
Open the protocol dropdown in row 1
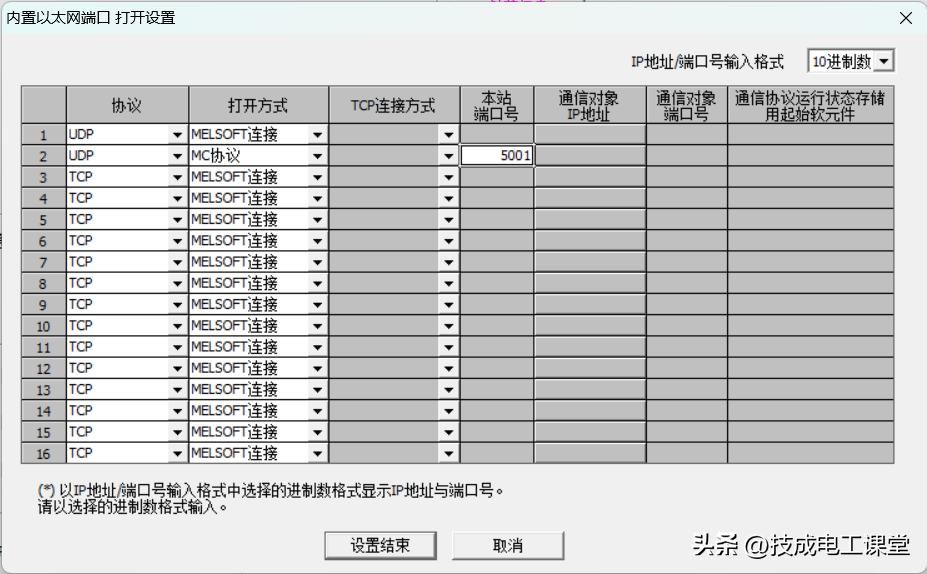point(177,134)
